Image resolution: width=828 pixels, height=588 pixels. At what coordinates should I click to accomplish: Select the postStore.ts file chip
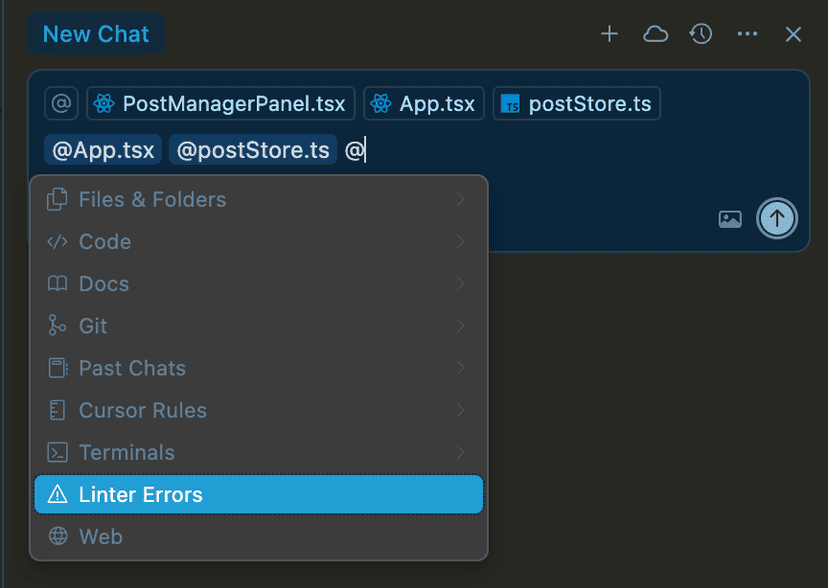[577, 103]
